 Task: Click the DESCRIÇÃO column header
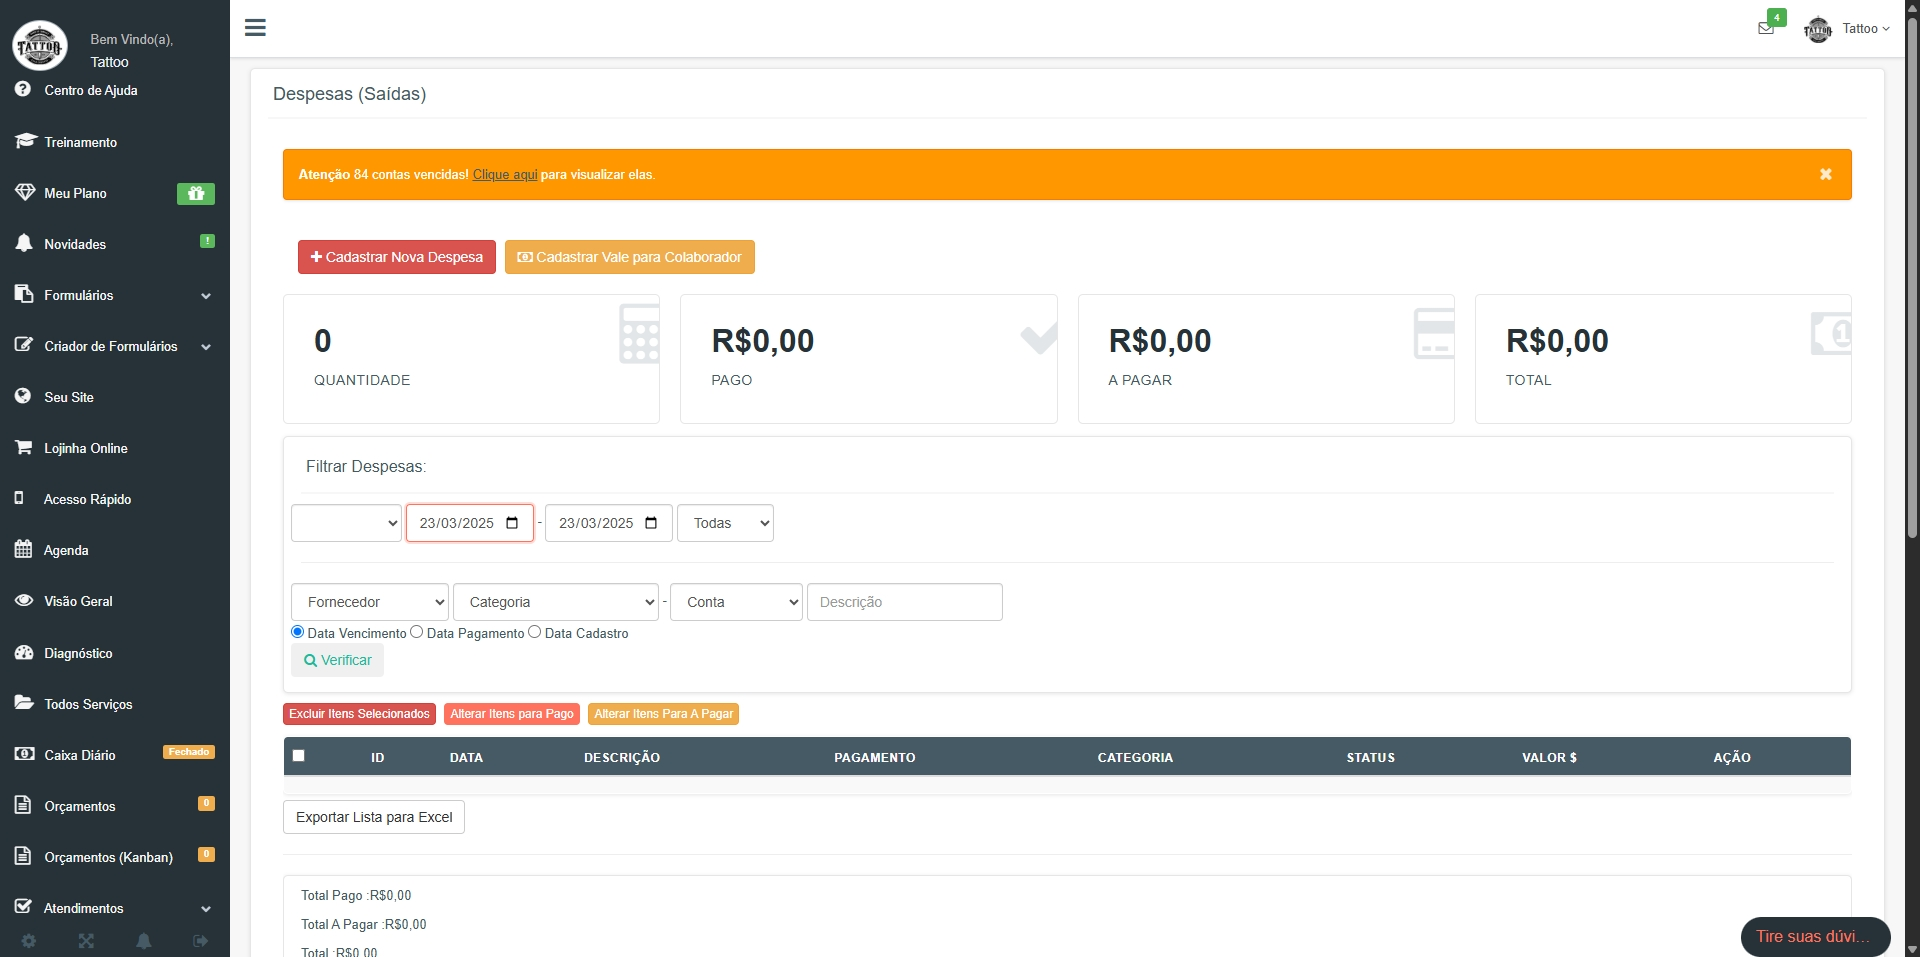coord(622,757)
